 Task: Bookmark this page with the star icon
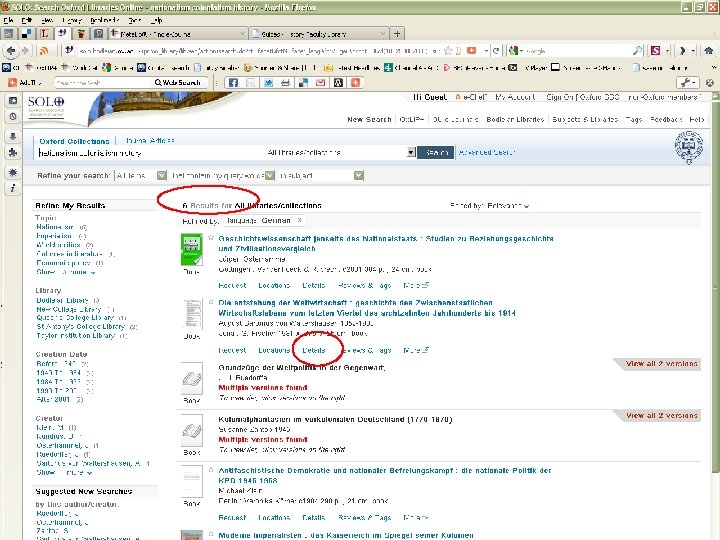[x=449, y=51]
